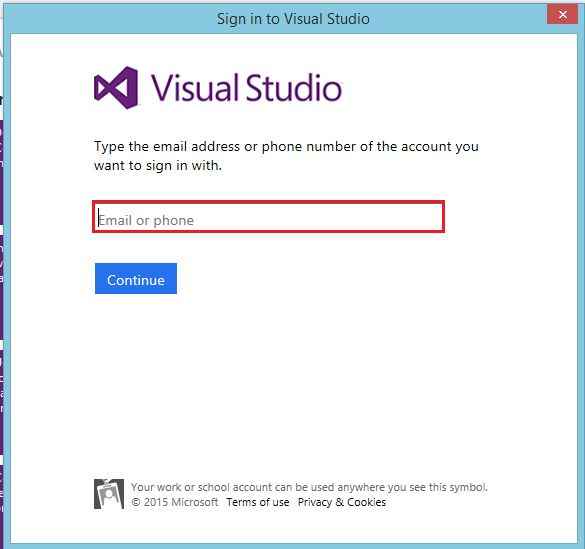This screenshot has width=585, height=549.
Task: Click the '© 2015 Microsoft' copyright text
Action: coord(175,502)
